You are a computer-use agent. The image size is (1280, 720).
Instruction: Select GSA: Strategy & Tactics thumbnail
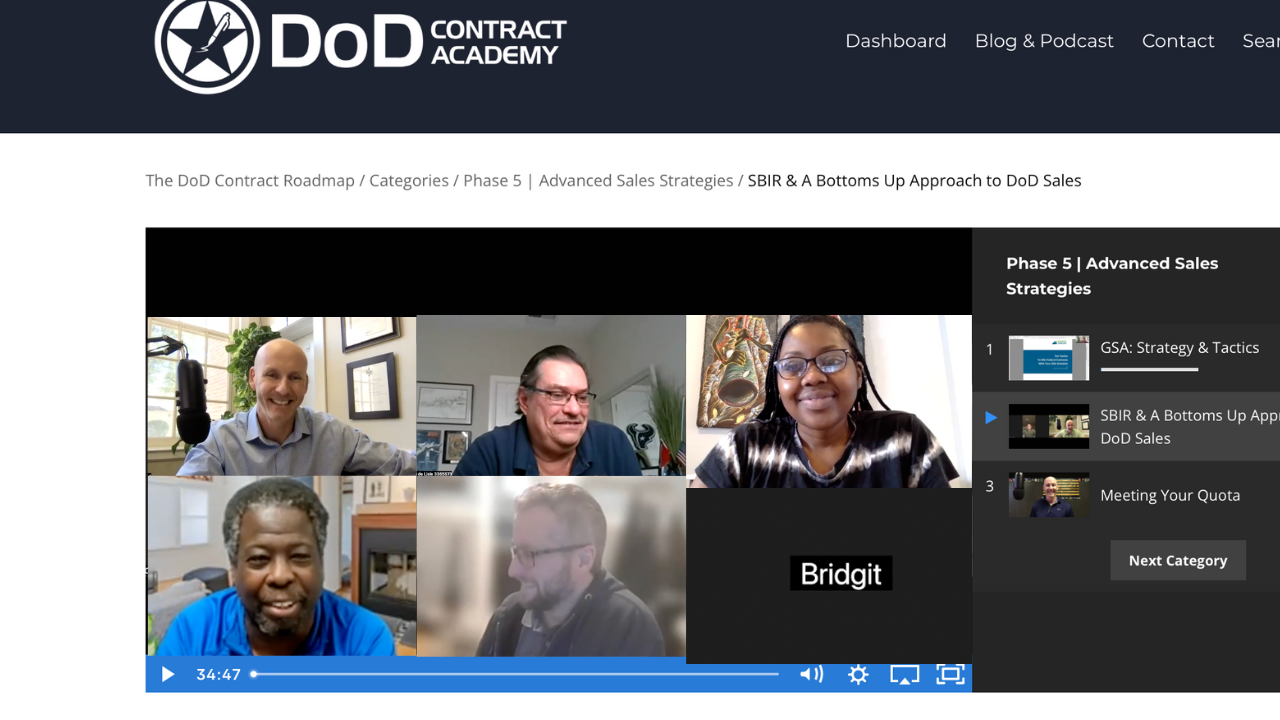pos(1049,358)
